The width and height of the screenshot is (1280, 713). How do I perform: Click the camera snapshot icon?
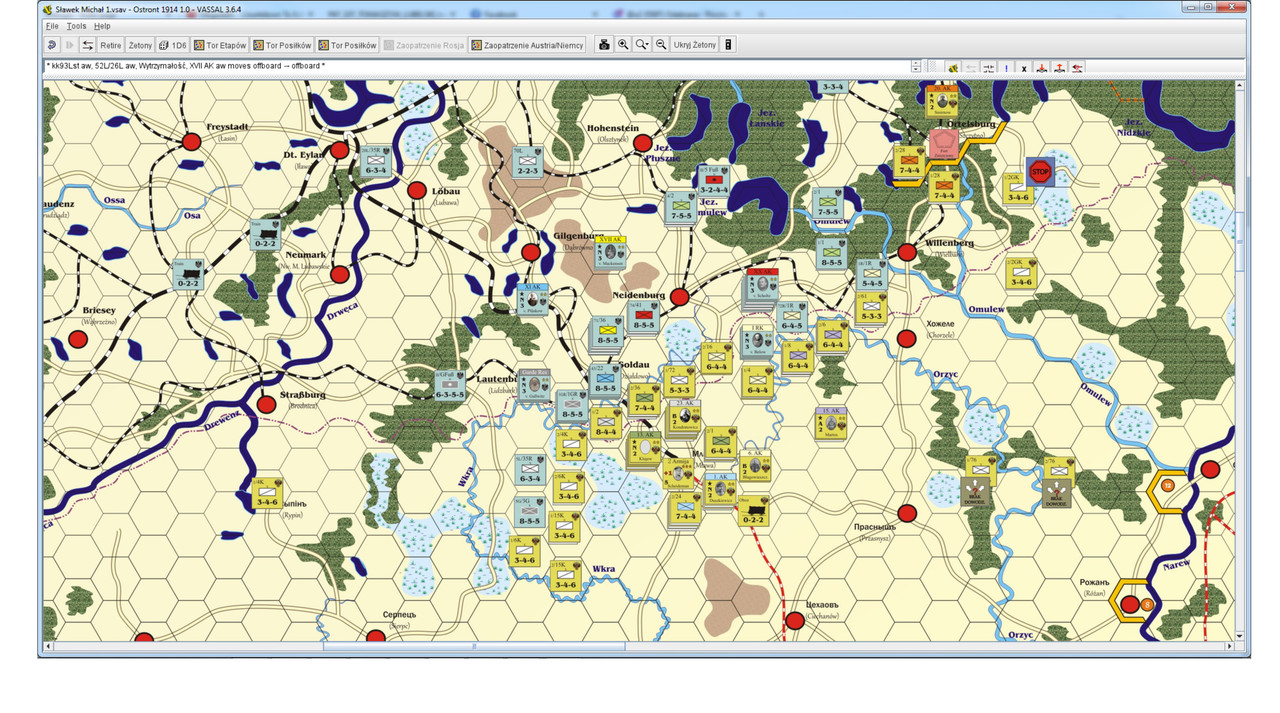tap(604, 45)
